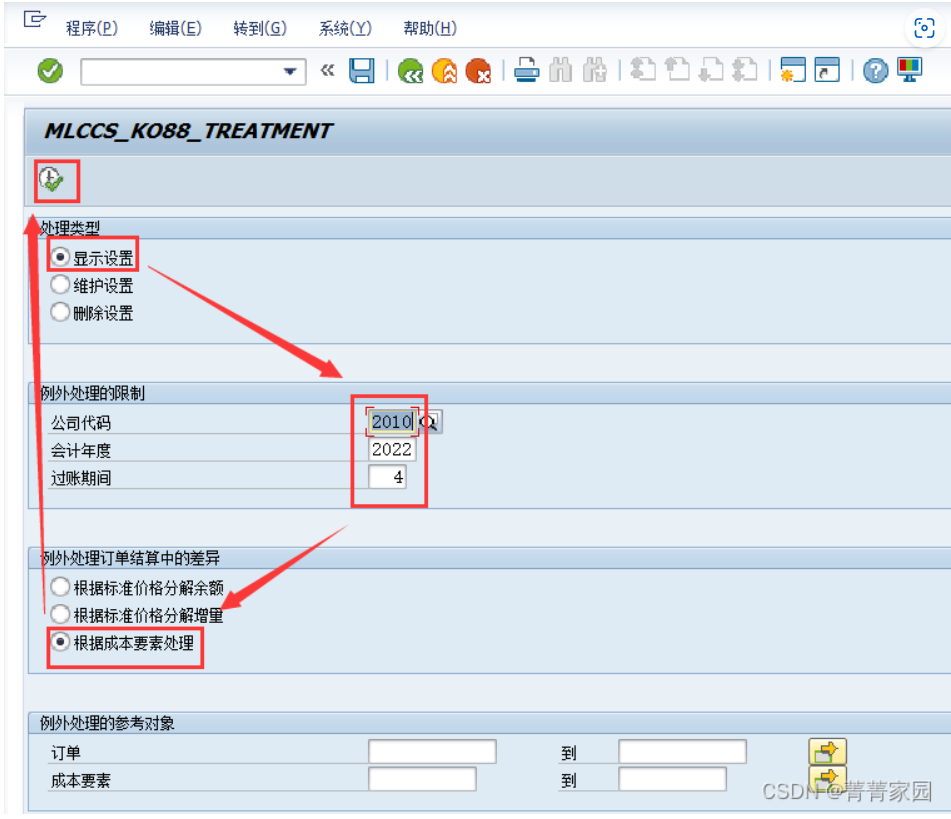Image resolution: width=951 pixels, height=819 pixels.
Task: Click the 订单 to-value input field
Action: 682,752
